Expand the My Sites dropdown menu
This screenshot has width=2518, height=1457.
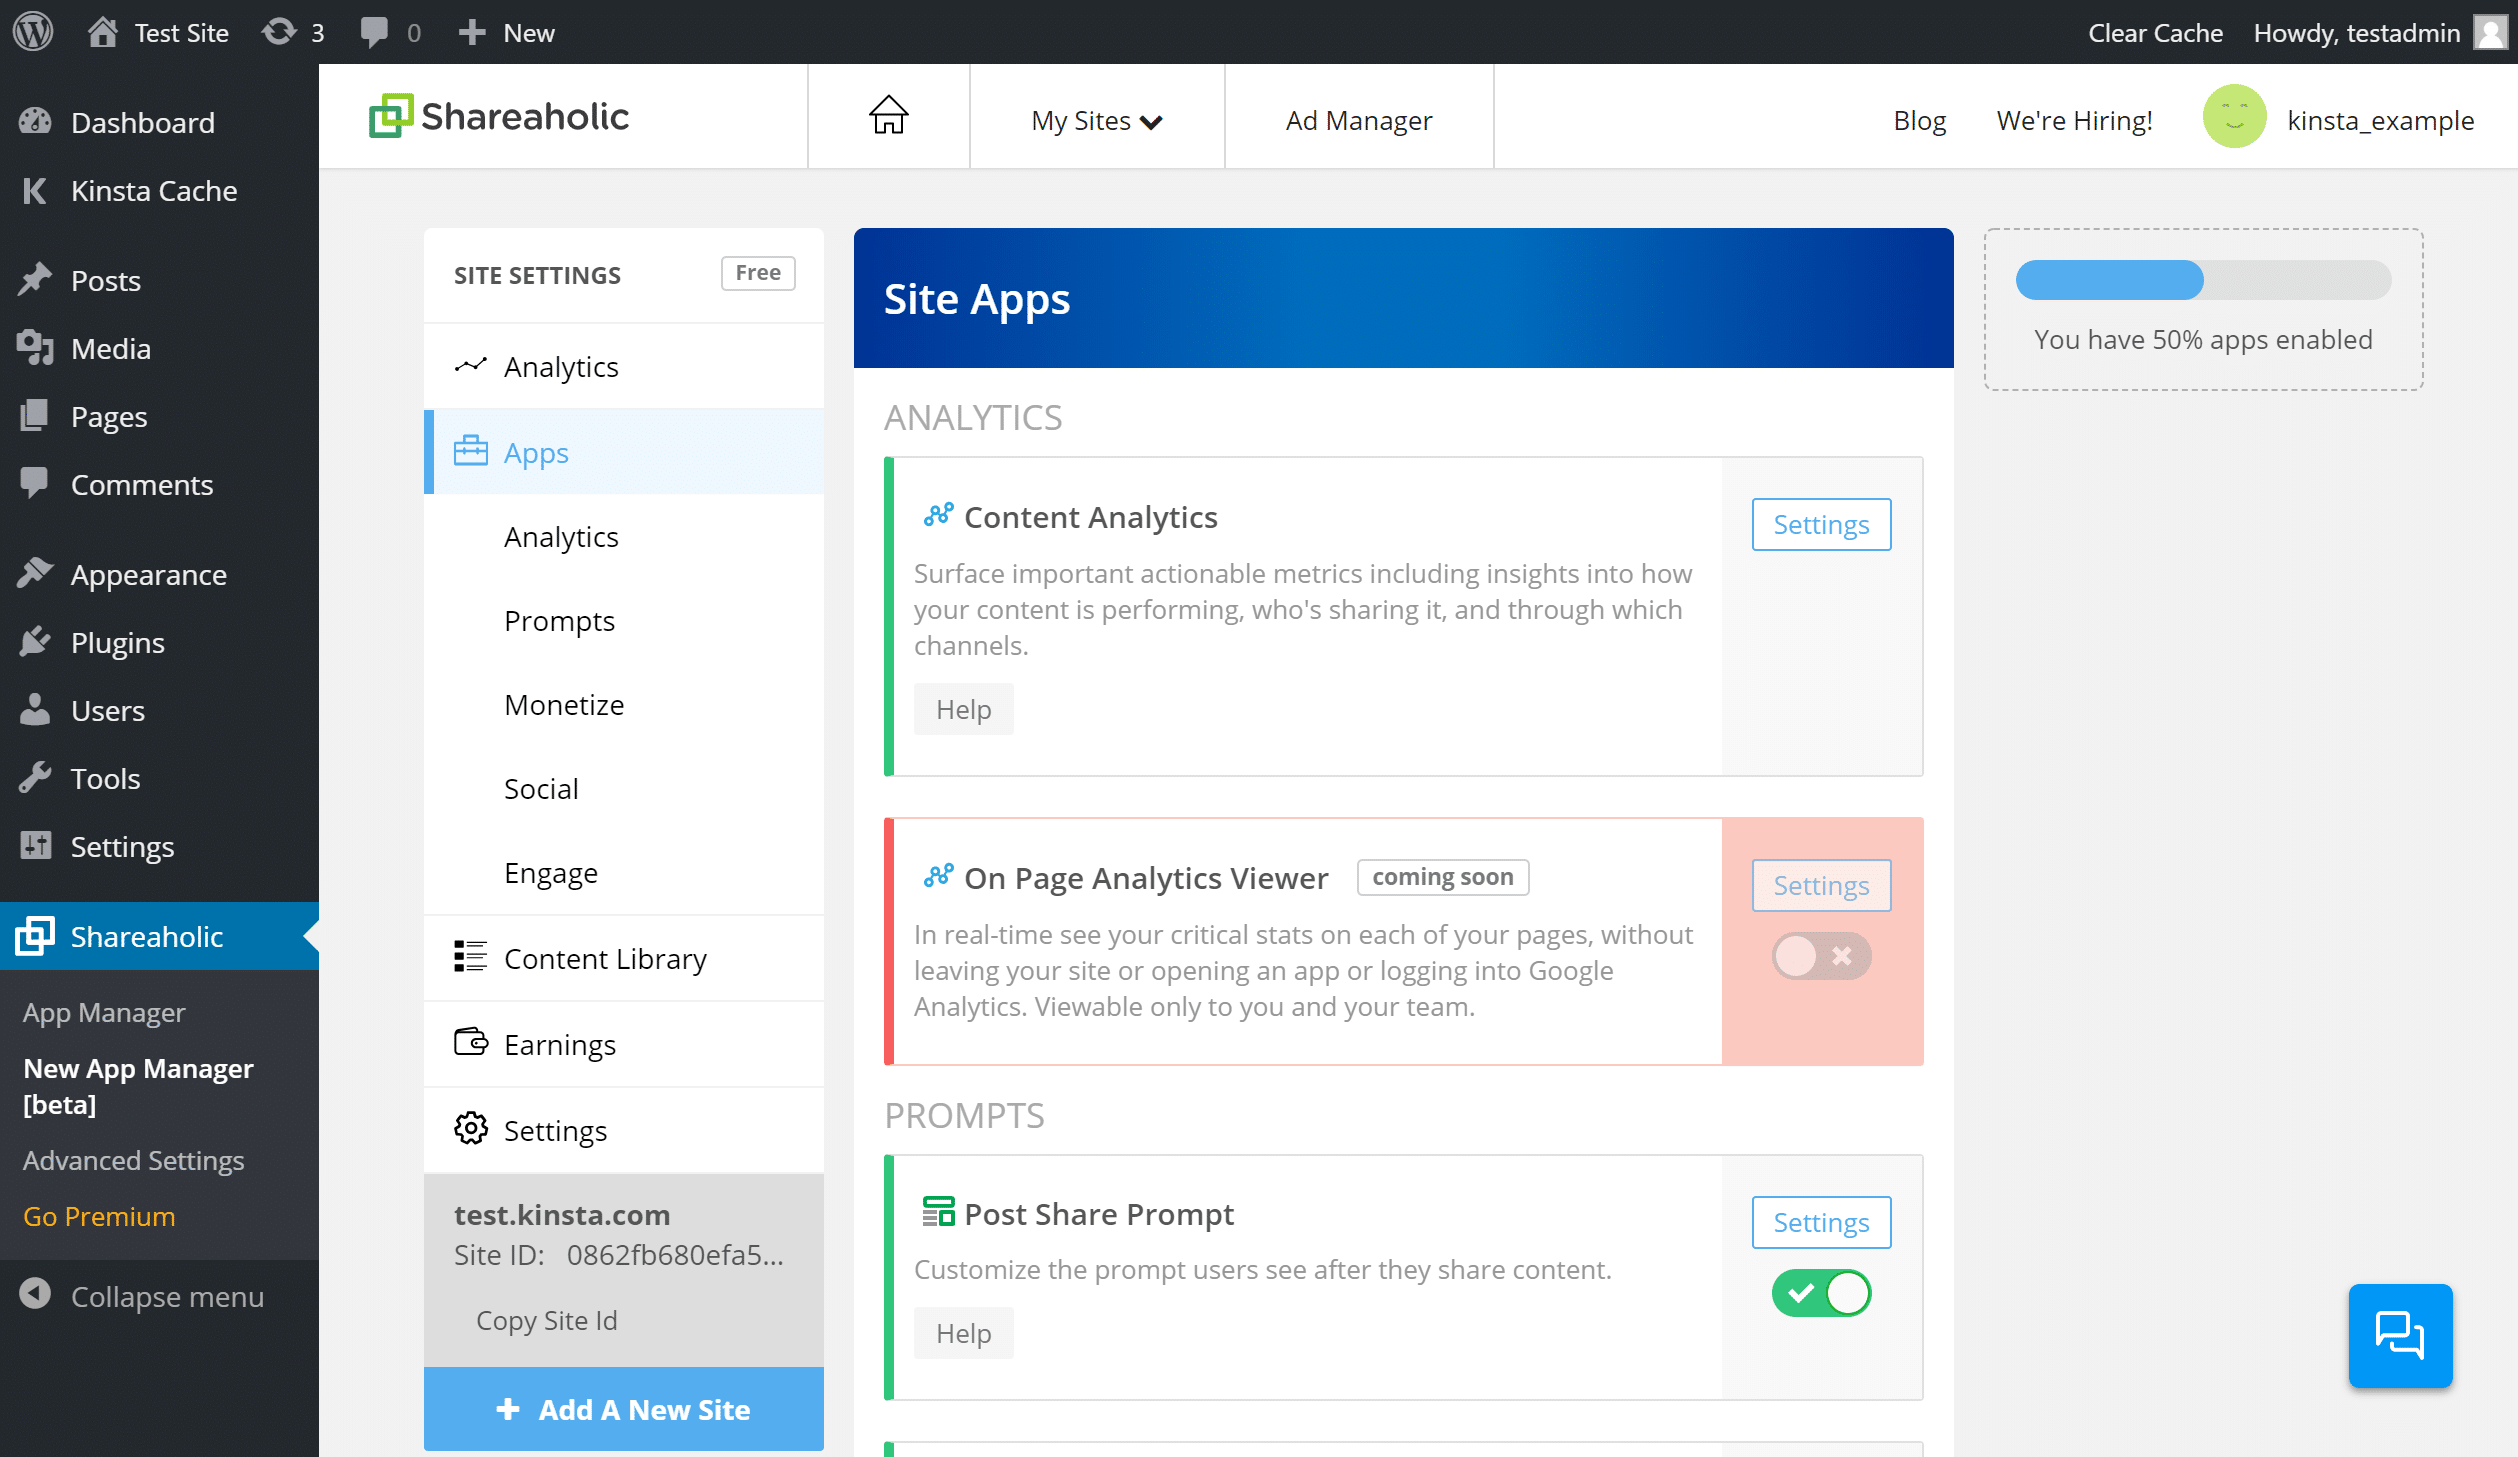tap(1098, 120)
